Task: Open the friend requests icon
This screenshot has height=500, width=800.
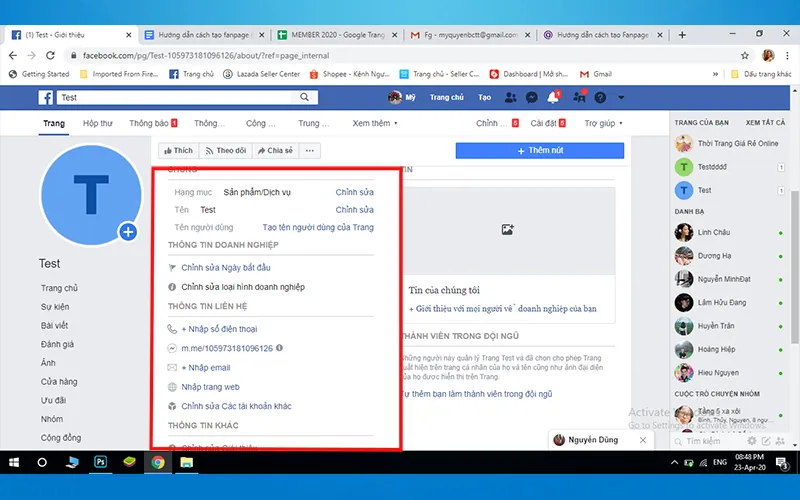Action: (511, 98)
